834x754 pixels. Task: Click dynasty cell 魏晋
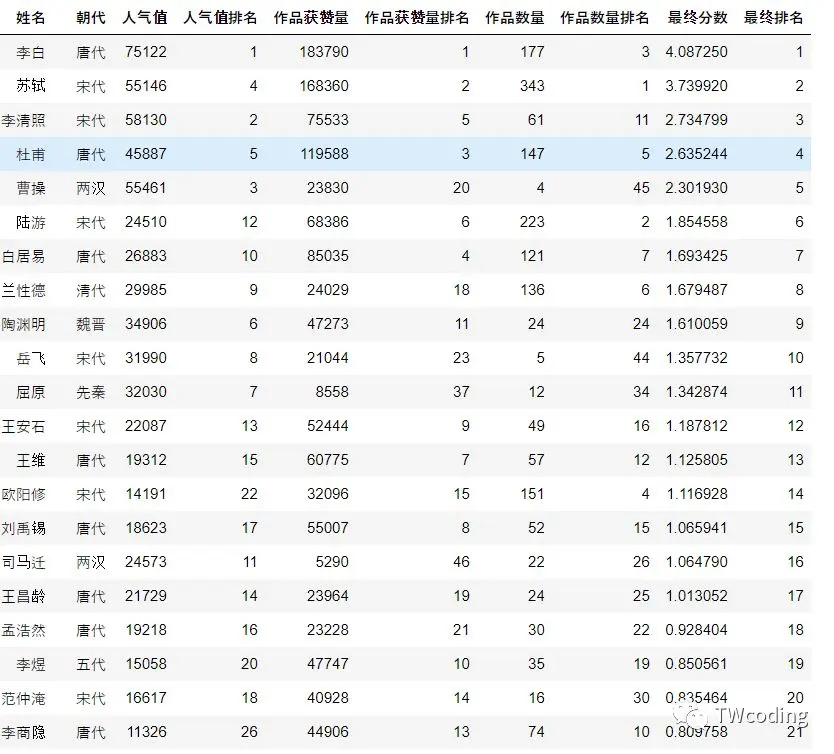pyautogui.click(x=90, y=324)
